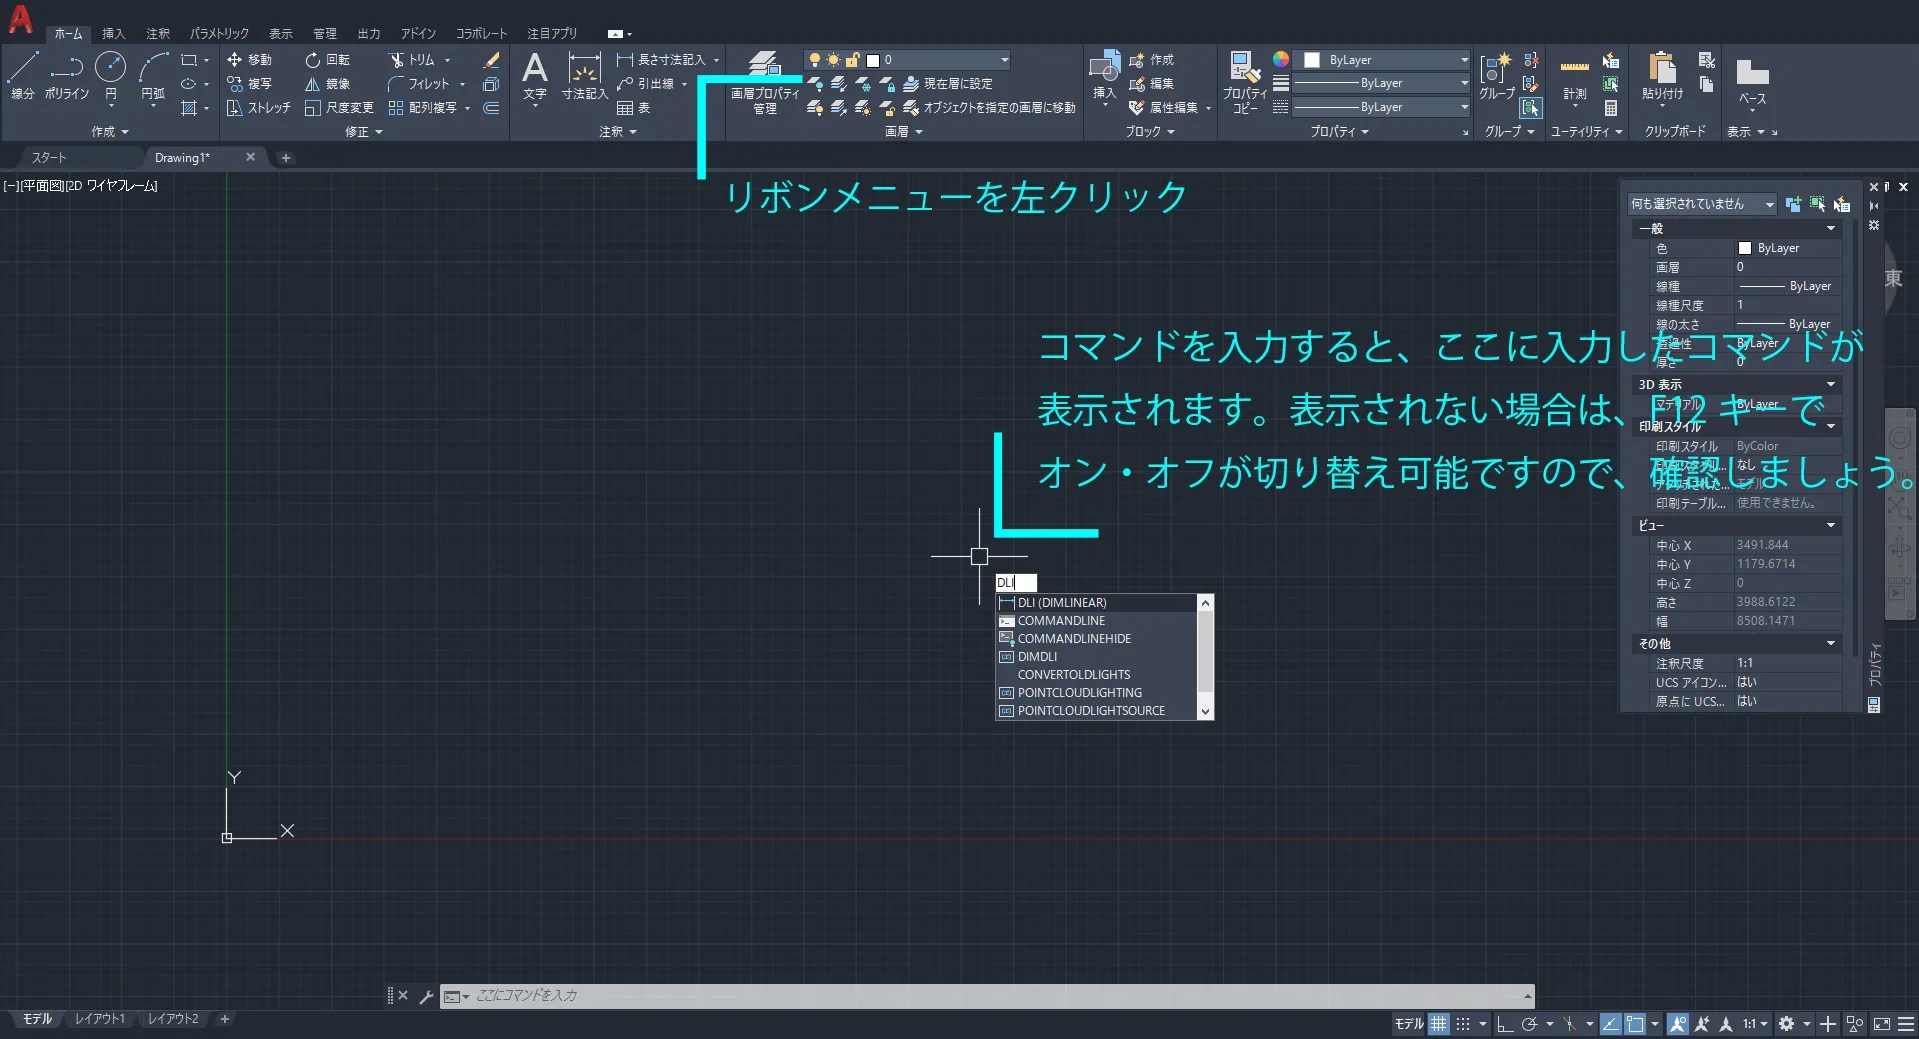Click 属性編集 button
1919x1039 pixels.
click(x=1163, y=108)
